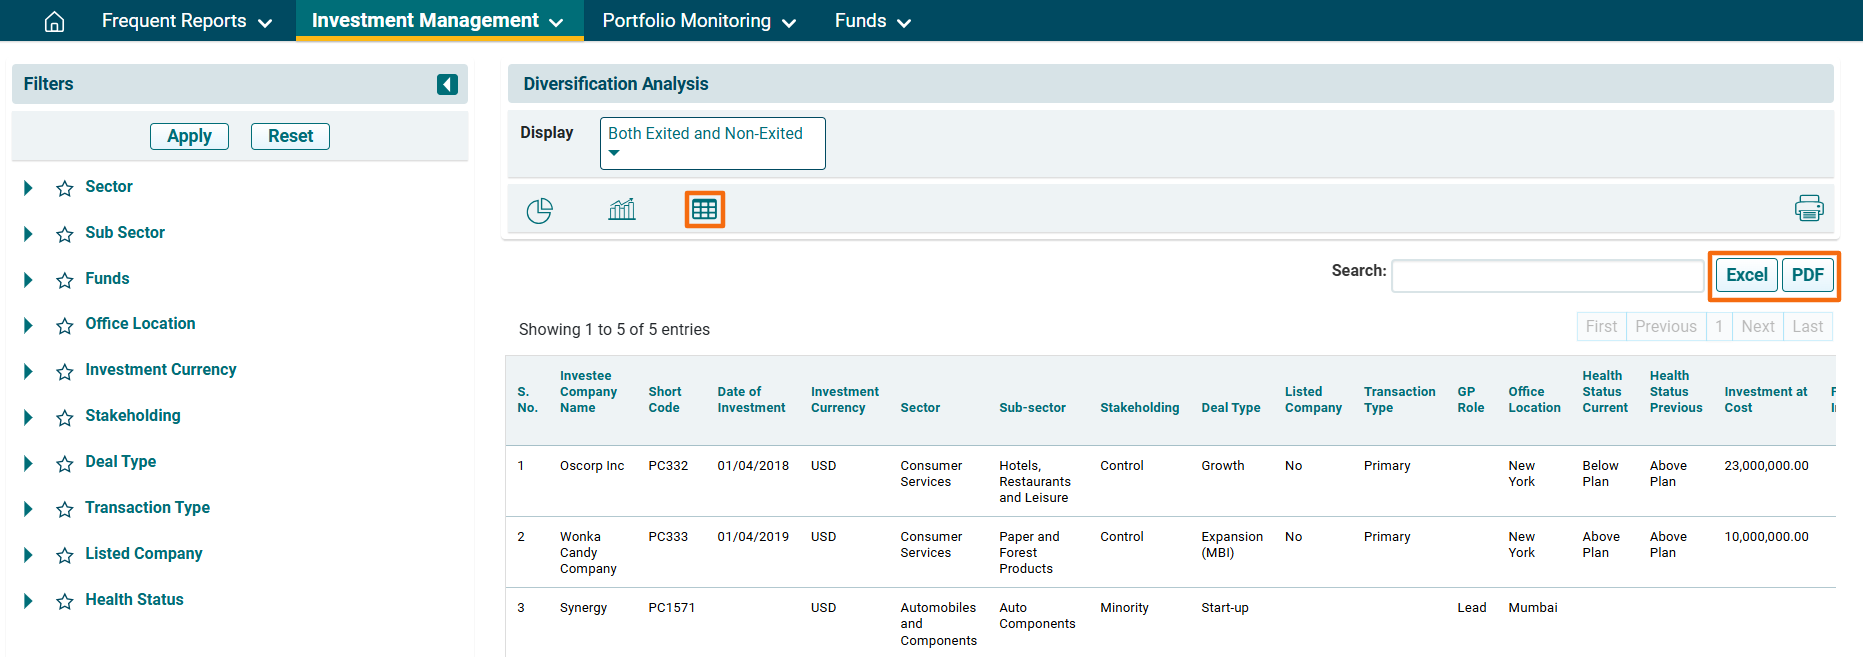Switch to pie chart view
1863x657 pixels.
tap(539, 210)
